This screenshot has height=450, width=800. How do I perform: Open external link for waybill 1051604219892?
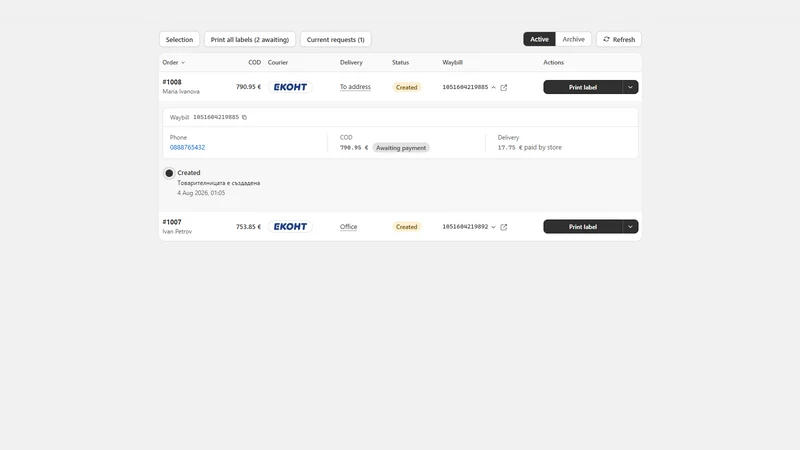point(504,227)
